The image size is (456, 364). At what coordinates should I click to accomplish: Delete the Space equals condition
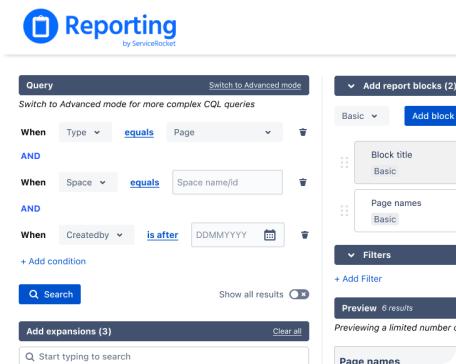(x=303, y=182)
